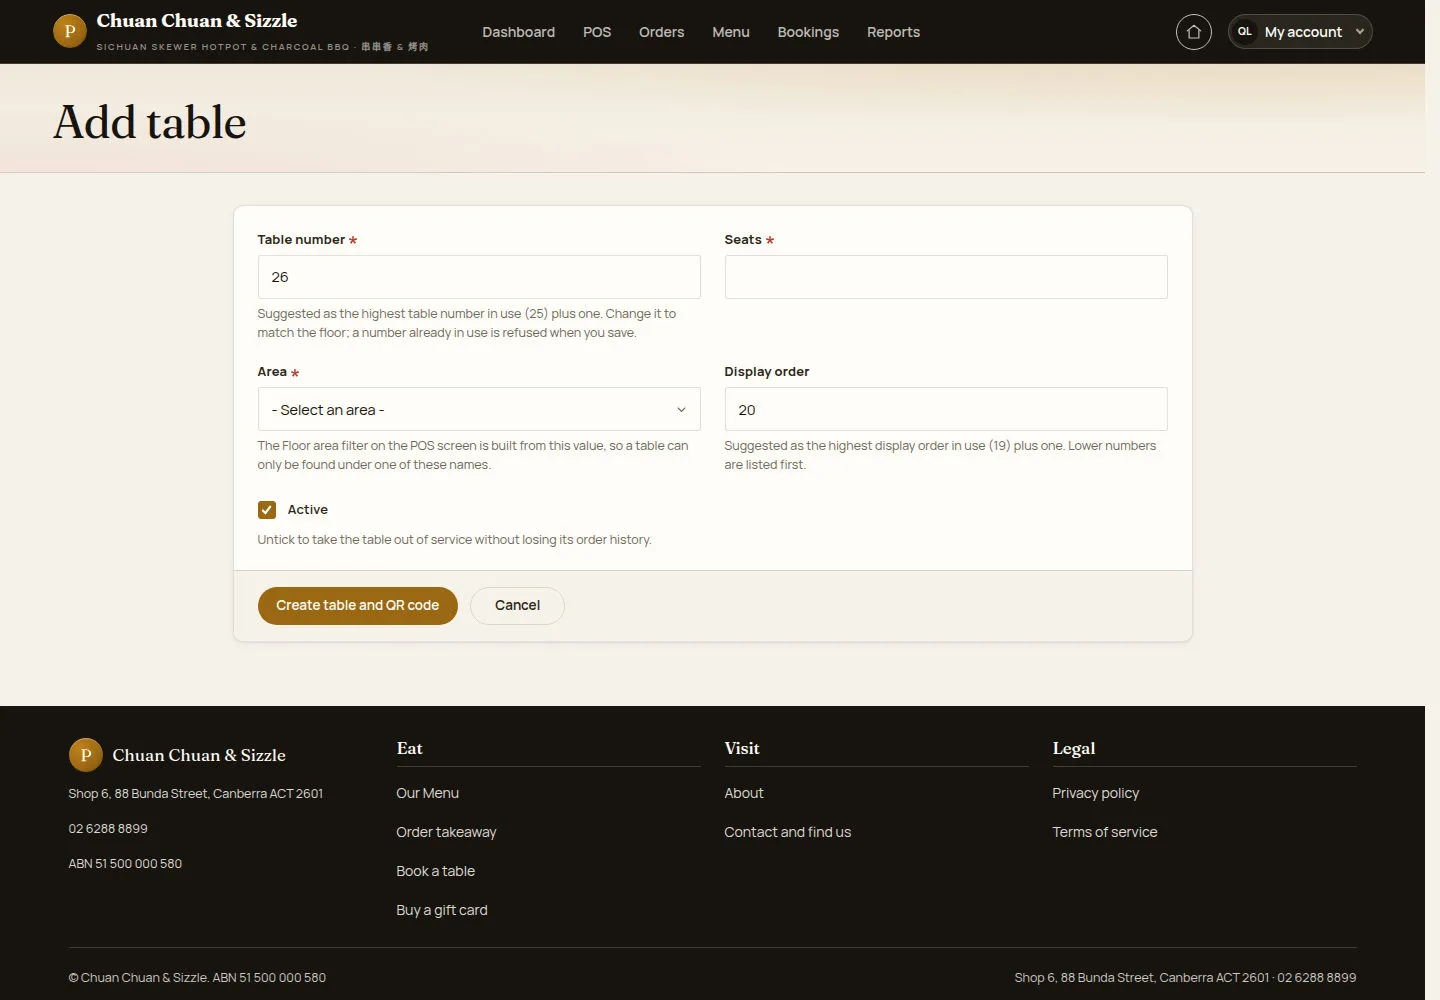
Task: Open Menu in the top navigation
Action: 731,32
